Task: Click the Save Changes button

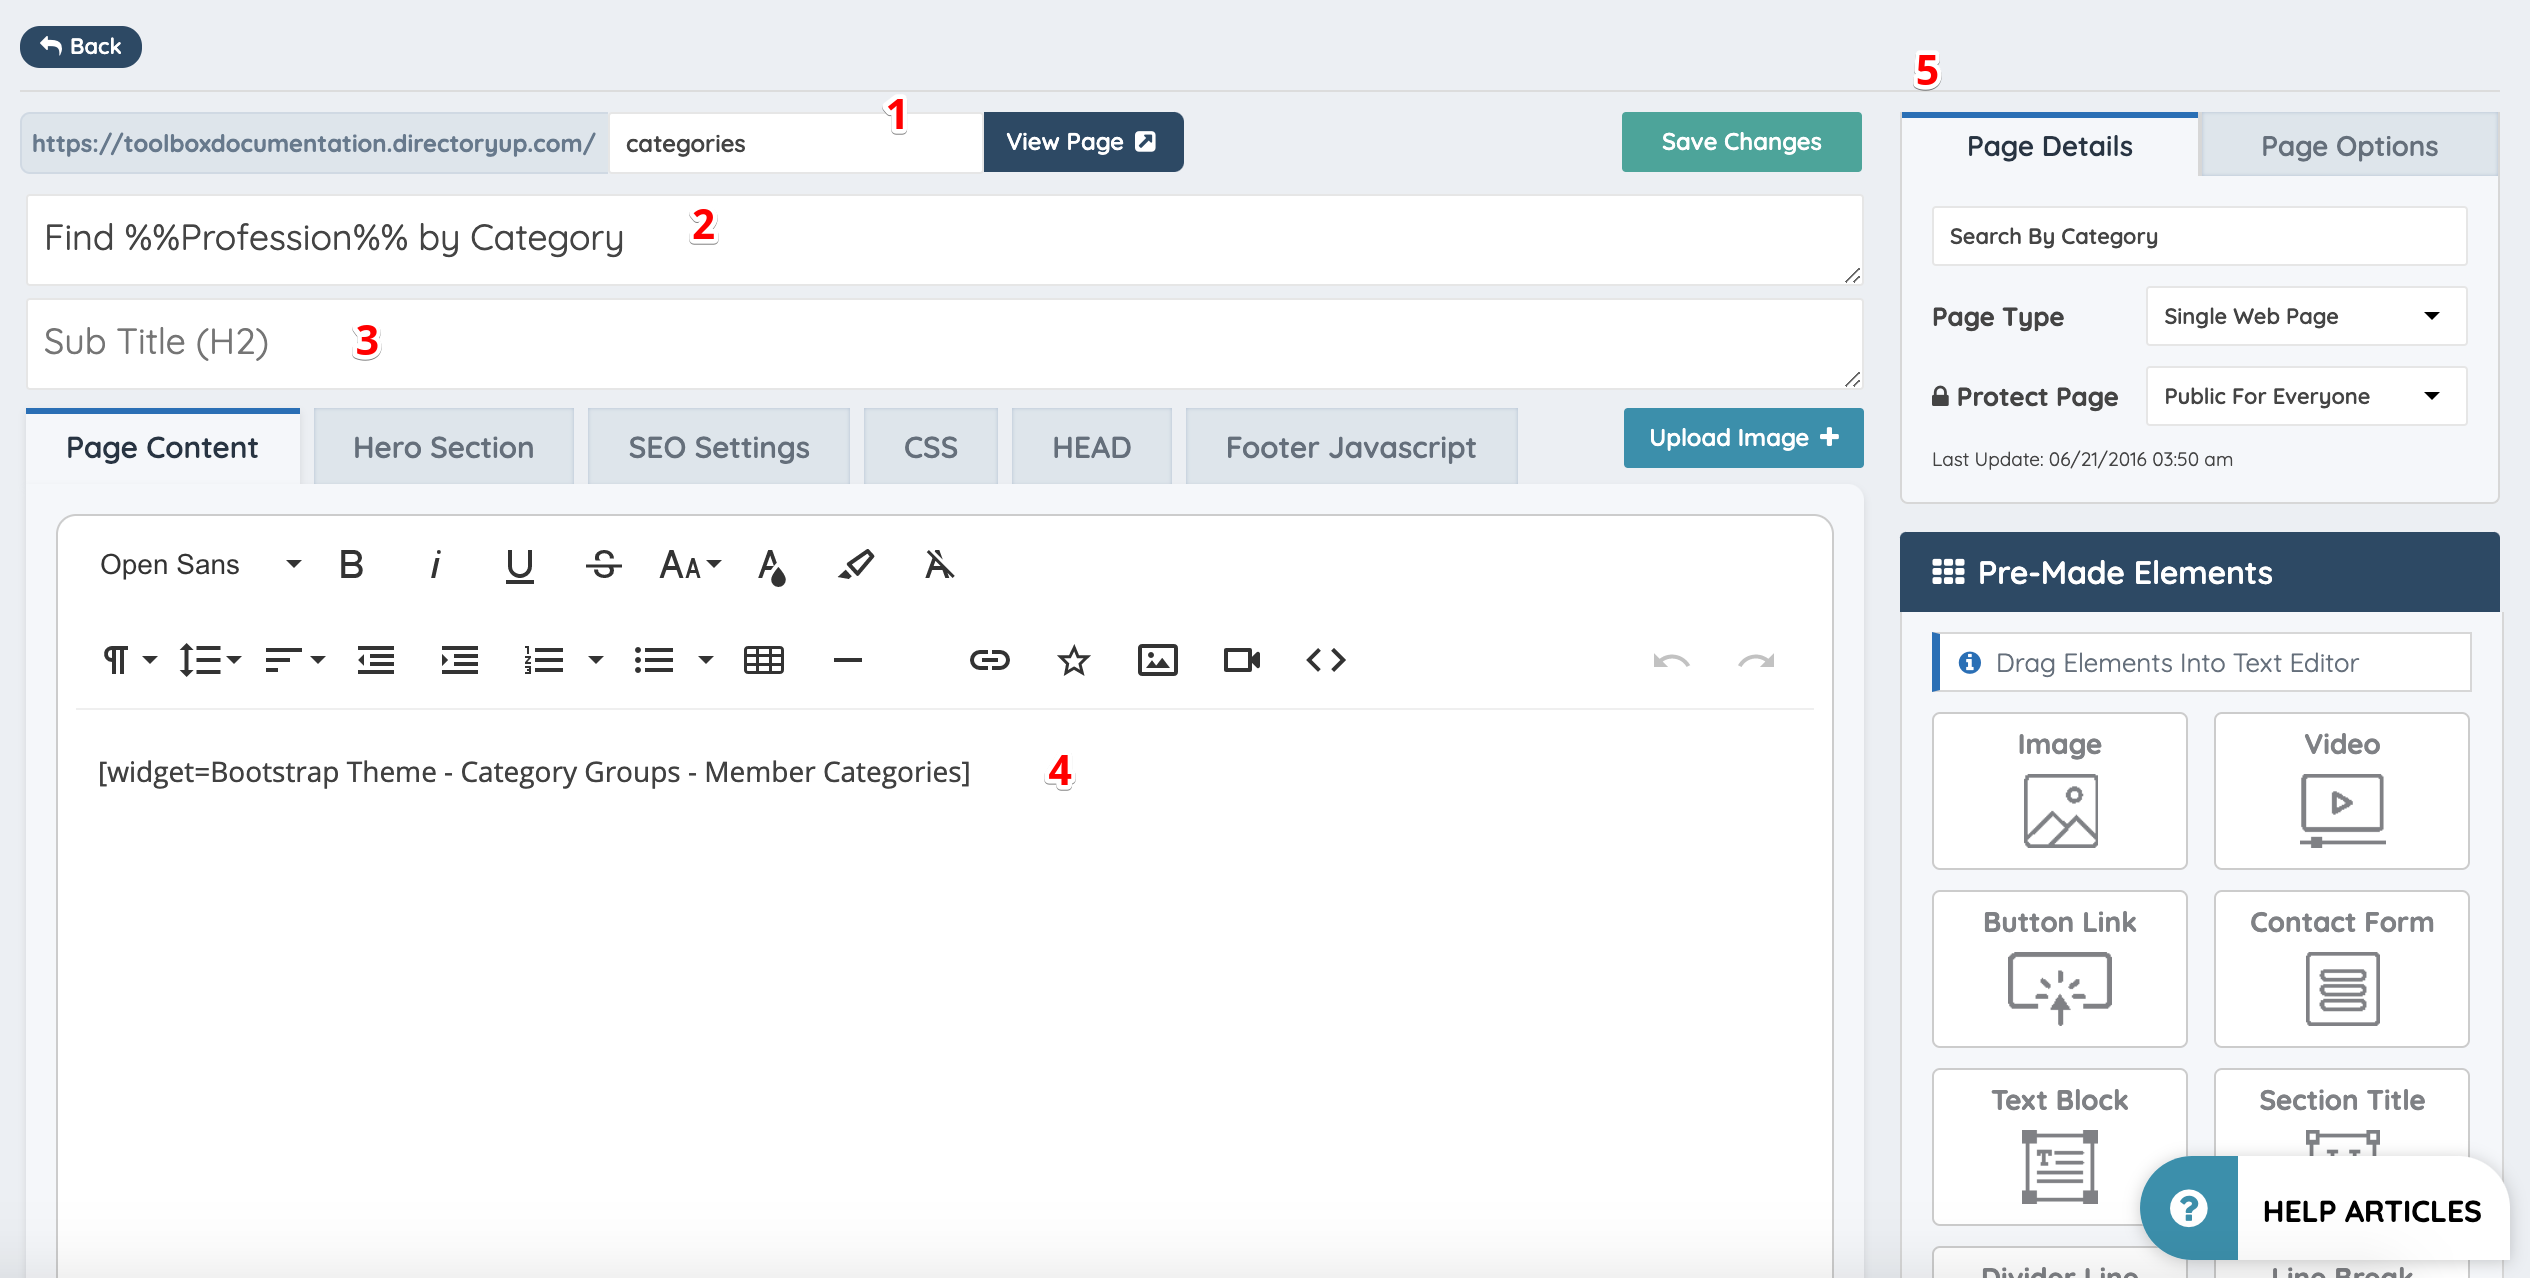Action: tap(1741, 142)
